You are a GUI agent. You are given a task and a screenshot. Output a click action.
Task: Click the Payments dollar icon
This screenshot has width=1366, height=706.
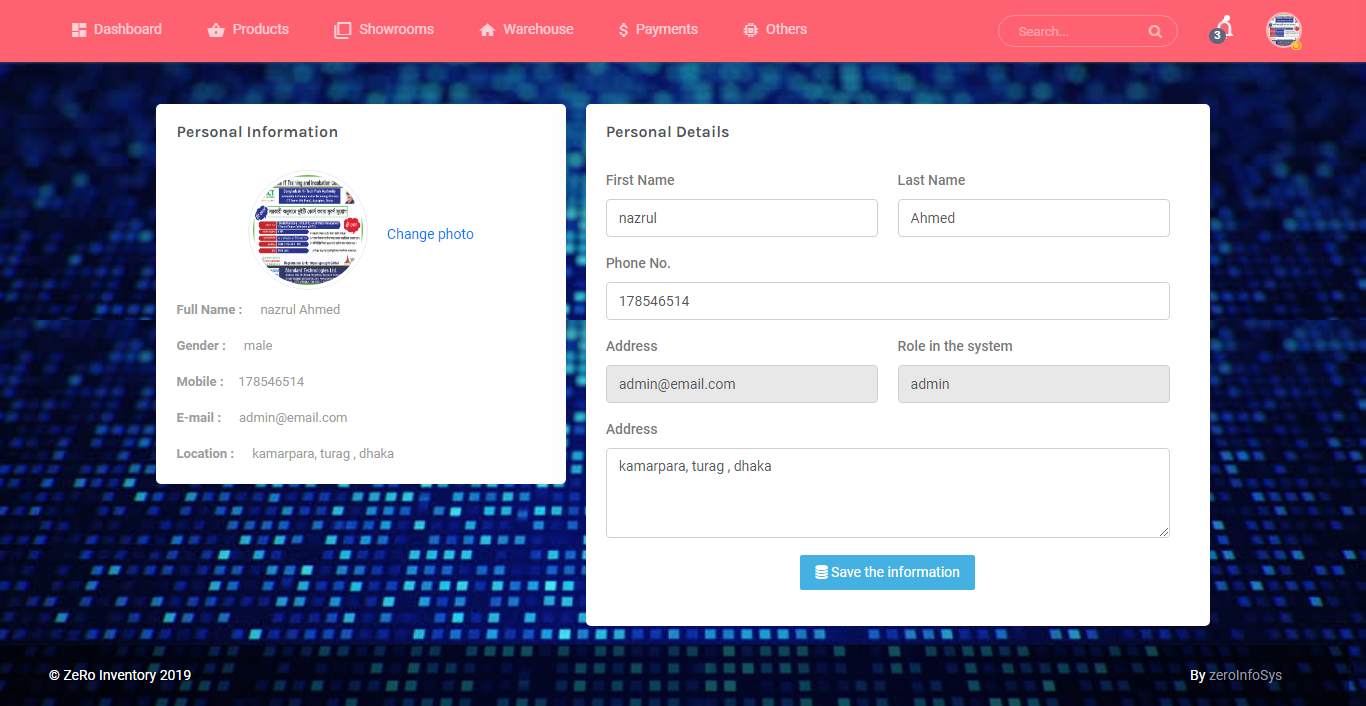point(625,29)
